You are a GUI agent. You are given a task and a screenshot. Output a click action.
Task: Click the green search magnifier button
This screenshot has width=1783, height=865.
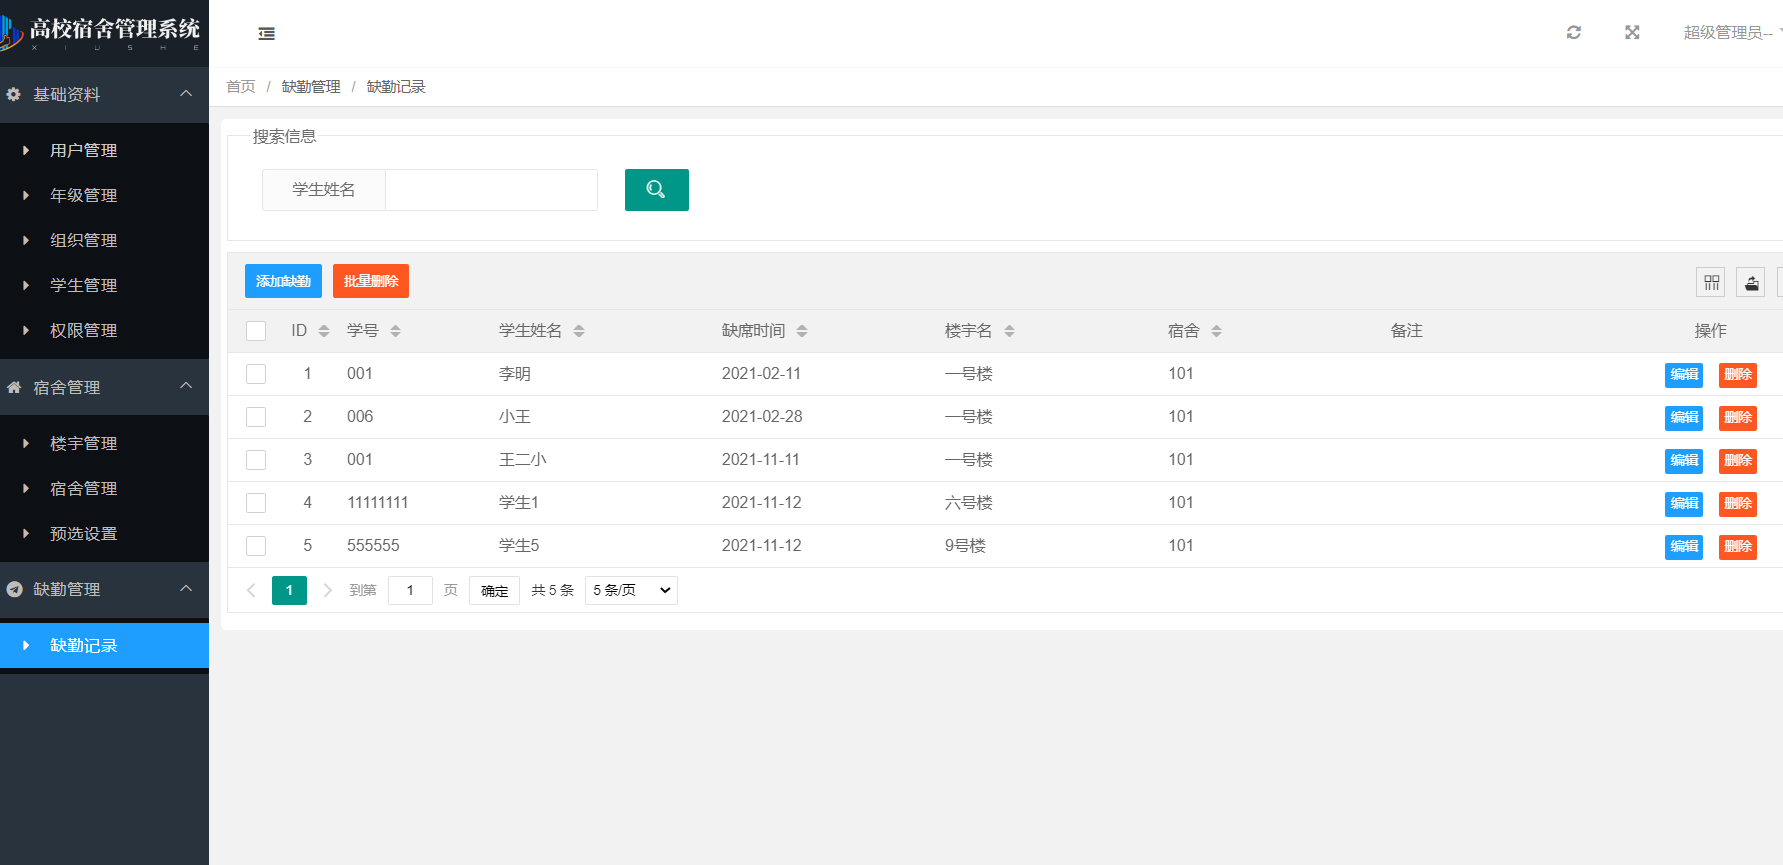click(x=656, y=190)
